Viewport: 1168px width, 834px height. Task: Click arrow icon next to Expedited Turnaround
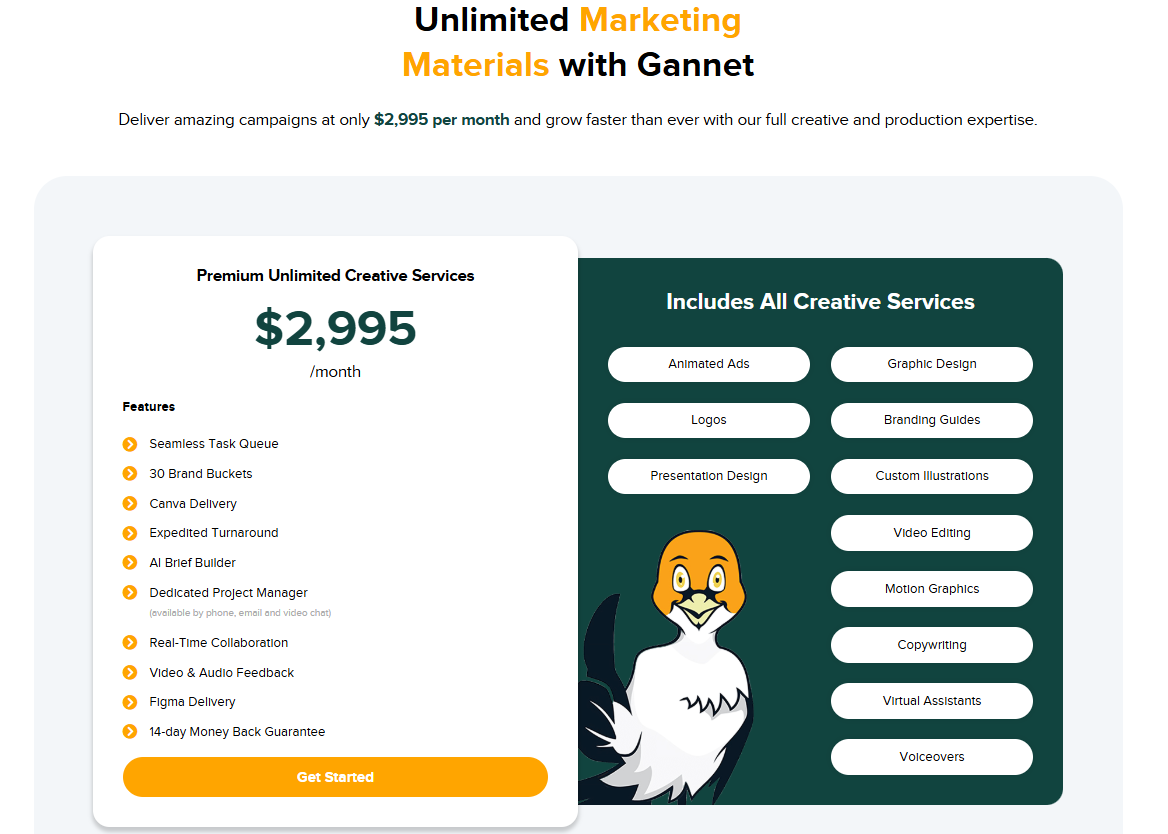click(130, 533)
